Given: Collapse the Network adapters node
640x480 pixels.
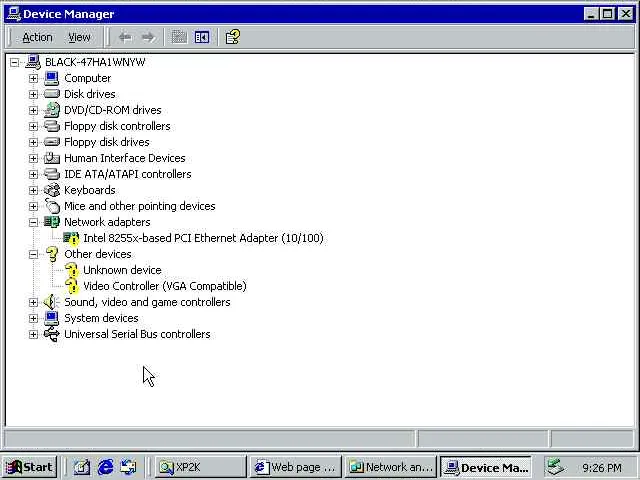Looking at the screenshot, I should (x=33, y=222).
